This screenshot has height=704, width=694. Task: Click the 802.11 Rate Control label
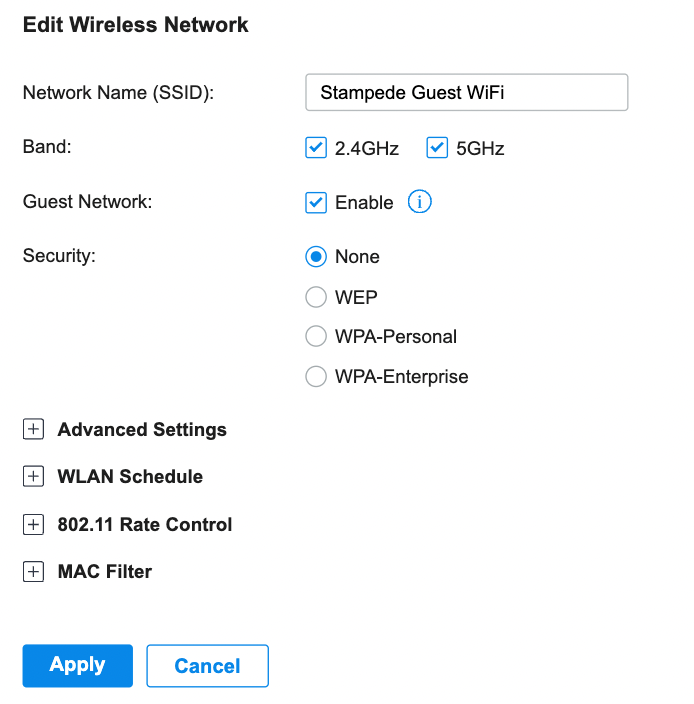pyautogui.click(x=145, y=524)
